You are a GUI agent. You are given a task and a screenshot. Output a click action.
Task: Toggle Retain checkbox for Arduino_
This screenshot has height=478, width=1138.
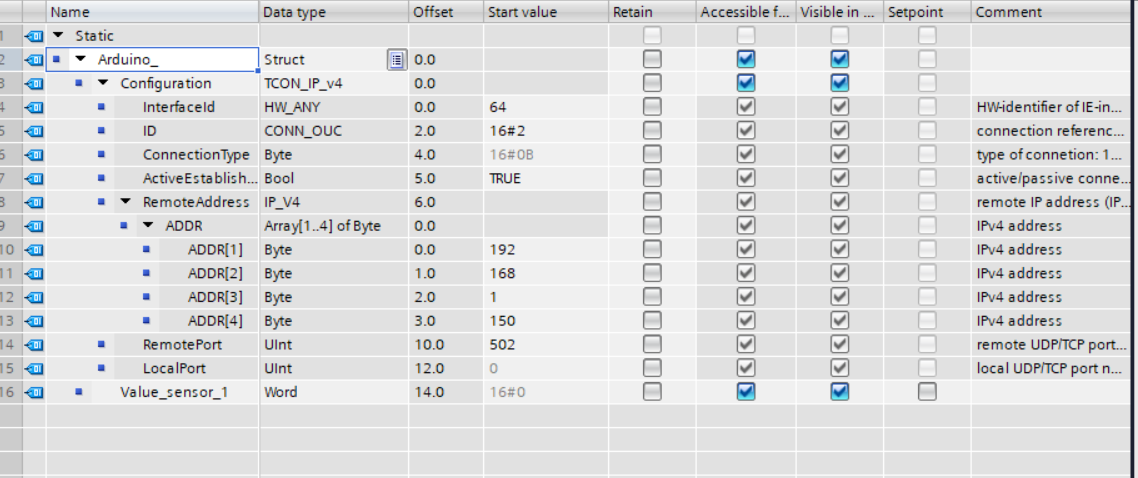pyautogui.click(x=652, y=59)
